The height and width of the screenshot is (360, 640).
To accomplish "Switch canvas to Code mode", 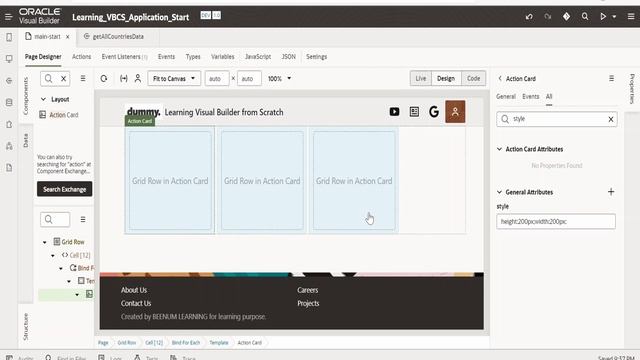I will click(x=473, y=78).
